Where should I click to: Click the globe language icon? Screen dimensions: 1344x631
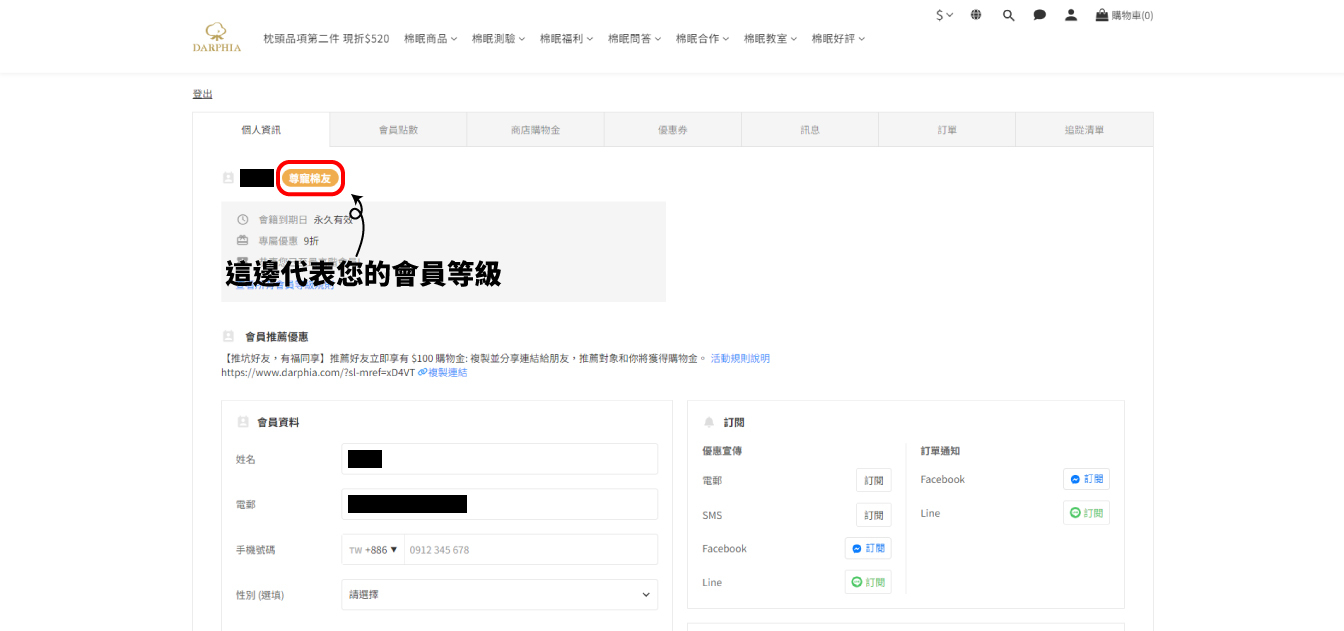[976, 15]
